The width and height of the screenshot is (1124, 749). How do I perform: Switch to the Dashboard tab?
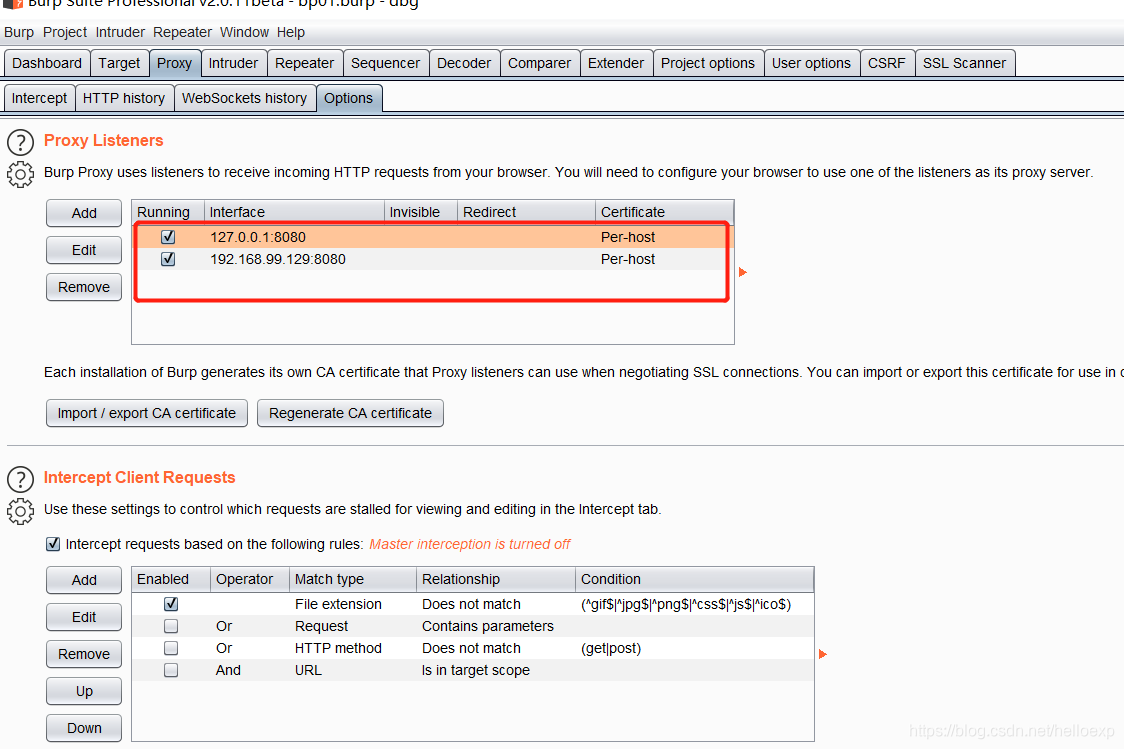[47, 63]
